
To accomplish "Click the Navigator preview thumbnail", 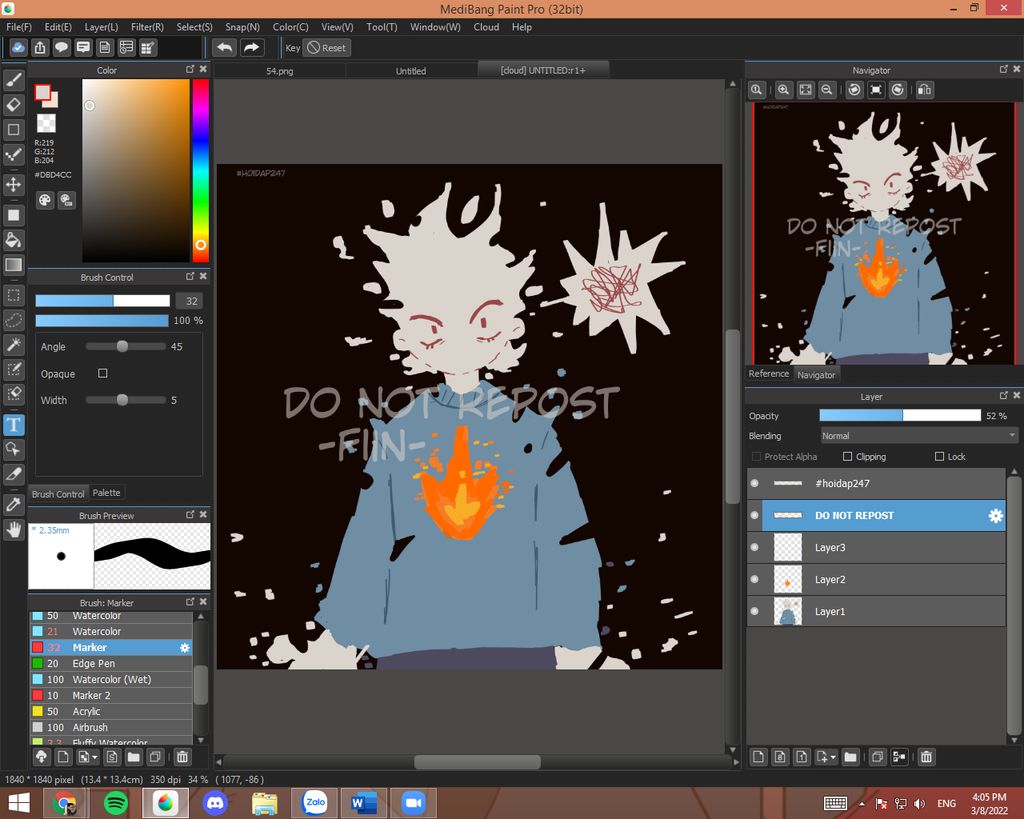I will pyautogui.click(x=884, y=233).
